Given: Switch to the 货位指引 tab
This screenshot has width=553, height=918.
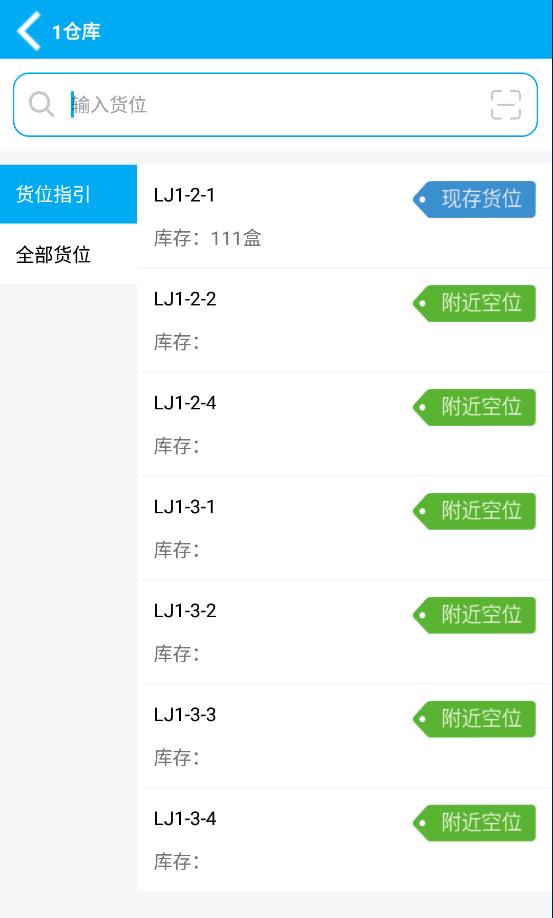Looking at the screenshot, I should (x=68, y=194).
